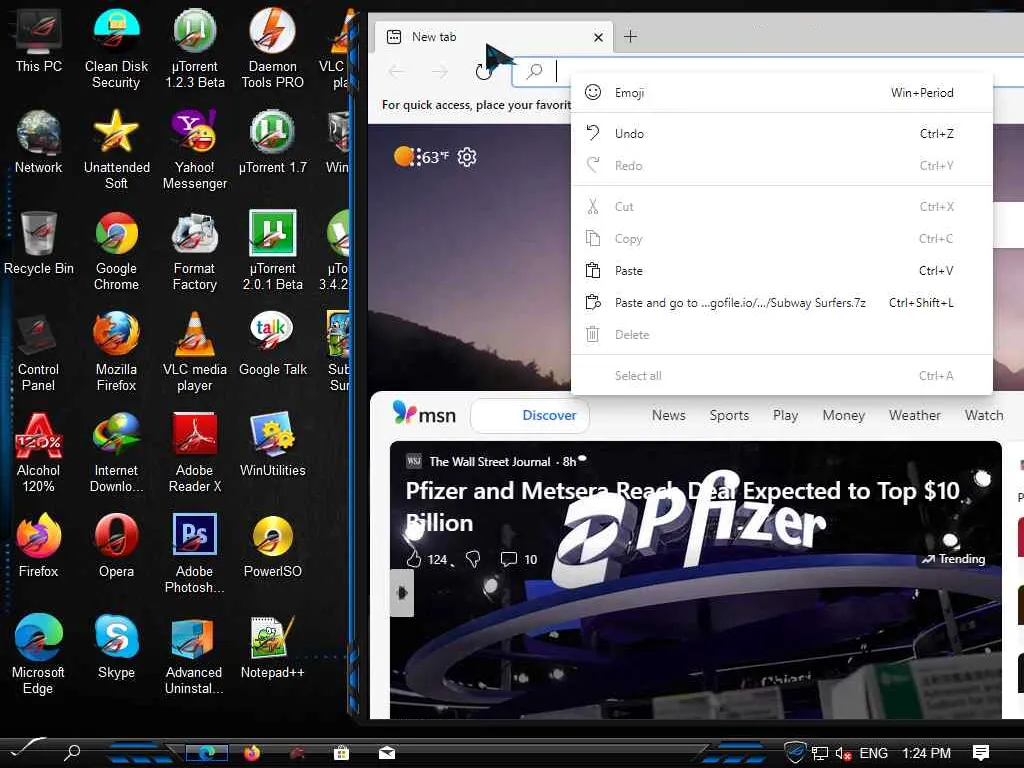This screenshot has width=1024, height=768.
Task: Open a new tab with plus button
Action: click(x=630, y=37)
